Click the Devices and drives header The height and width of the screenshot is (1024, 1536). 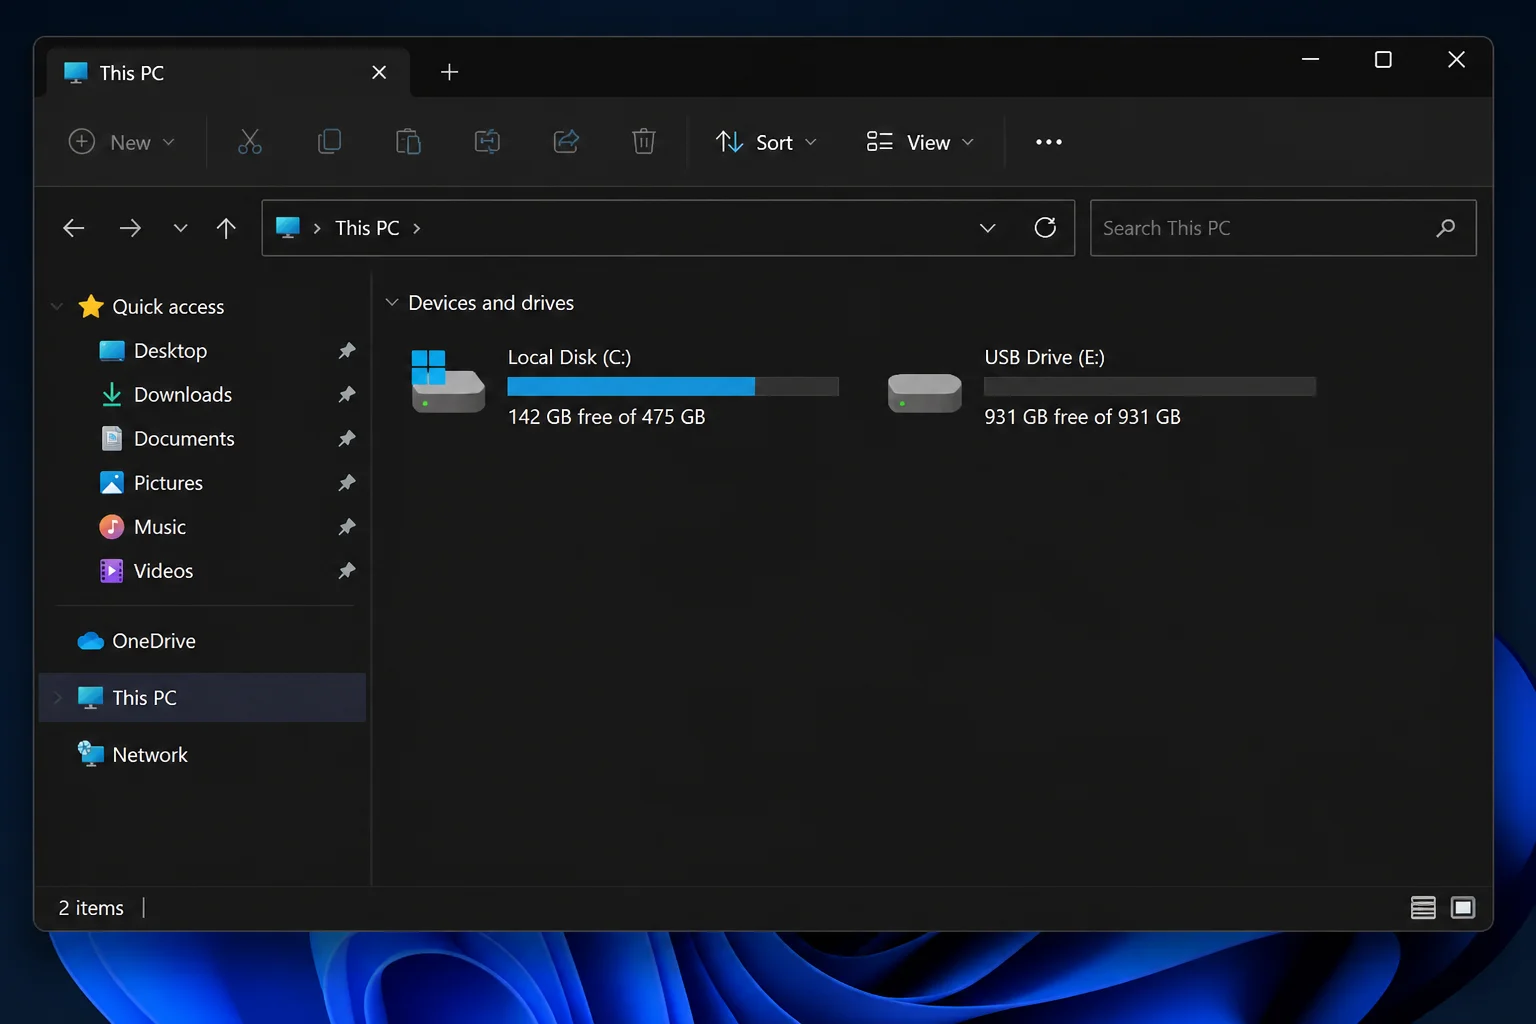[491, 303]
